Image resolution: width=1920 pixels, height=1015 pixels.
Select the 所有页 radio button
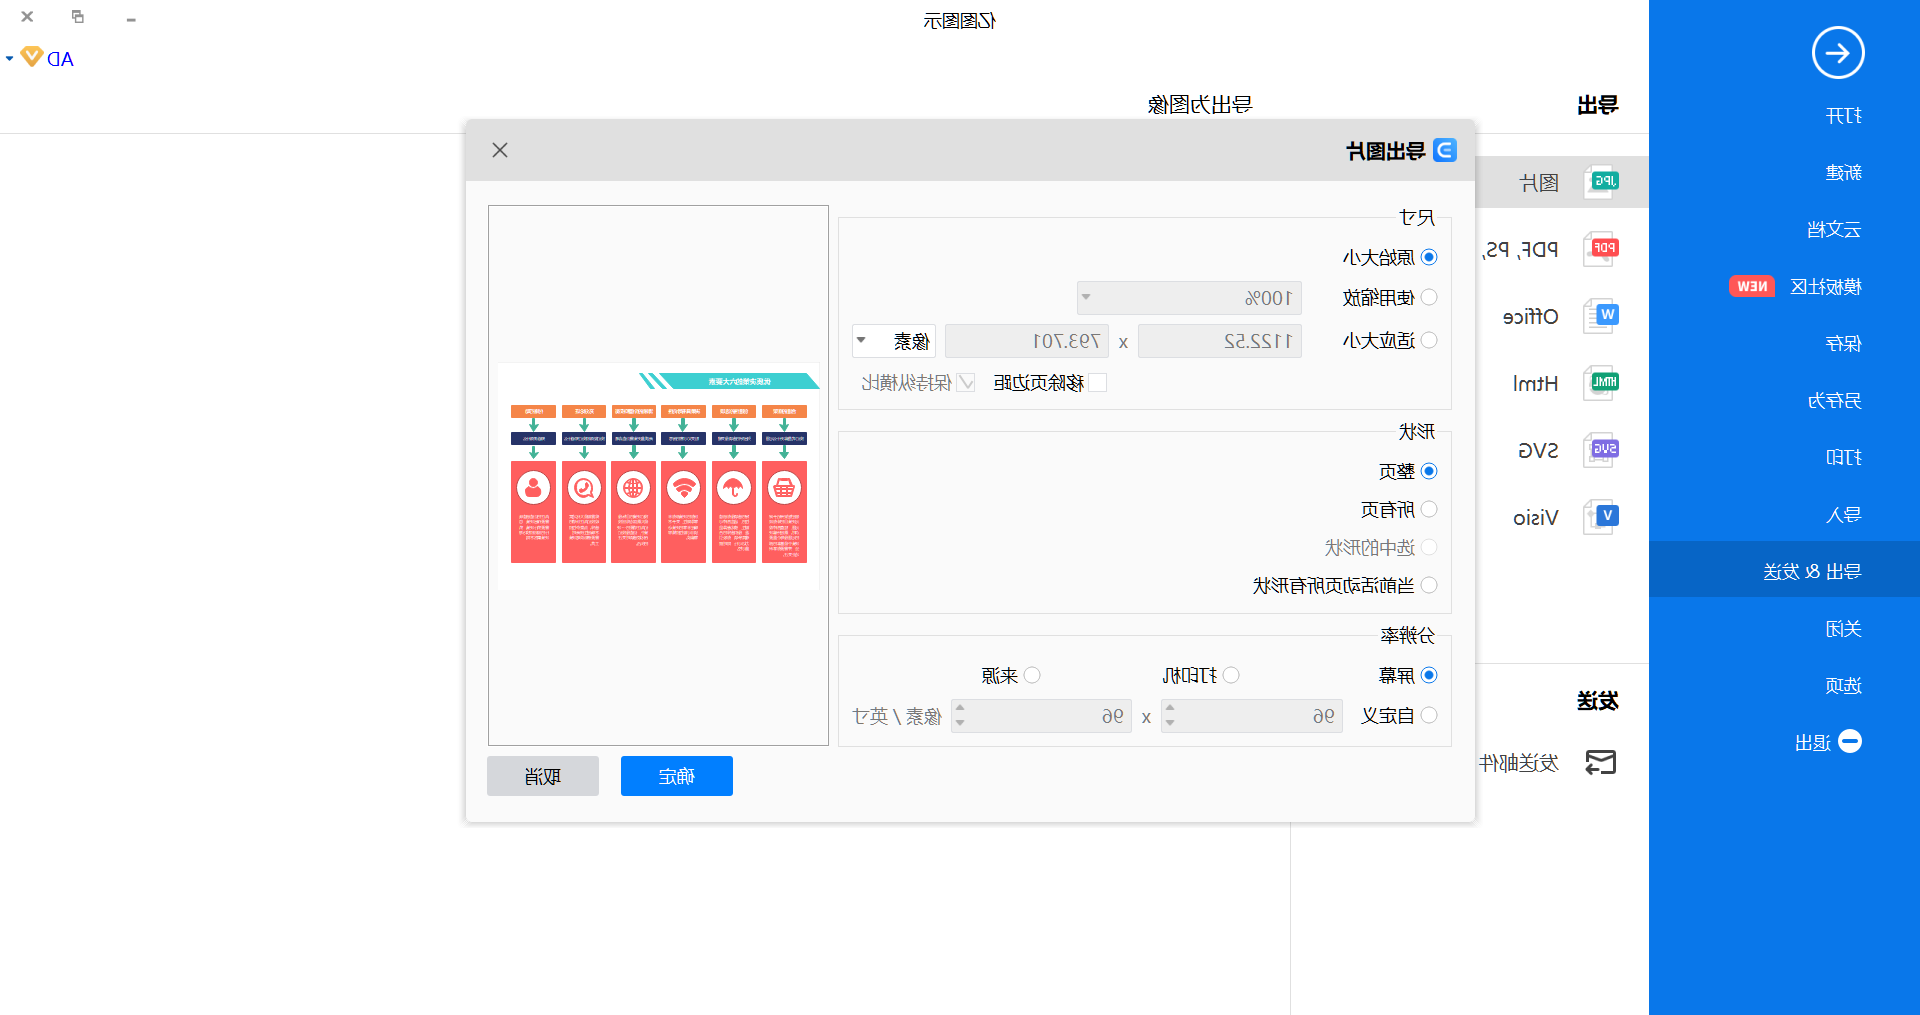pos(1429,509)
